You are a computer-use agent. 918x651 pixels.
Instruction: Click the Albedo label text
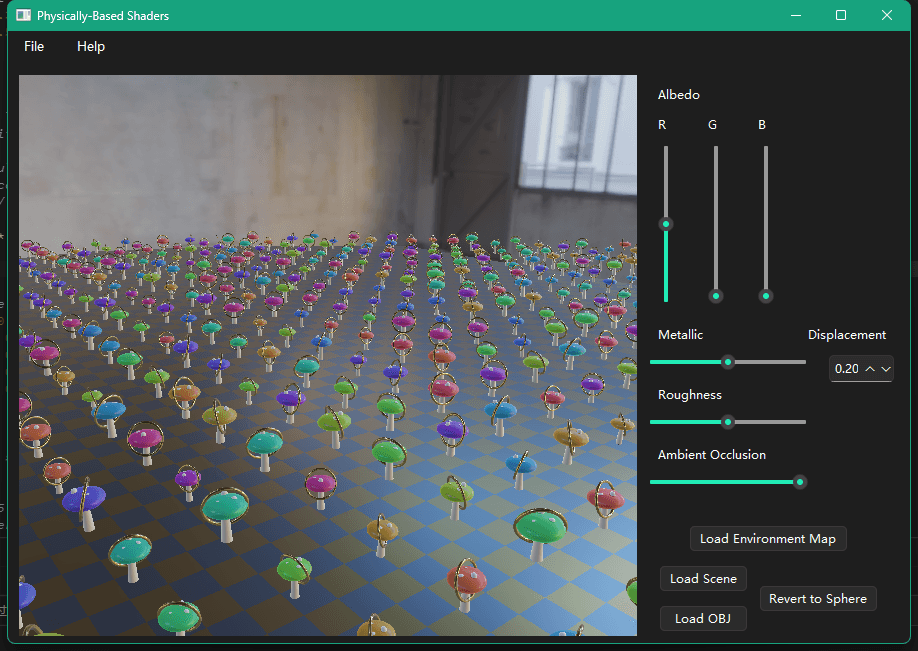coord(679,94)
